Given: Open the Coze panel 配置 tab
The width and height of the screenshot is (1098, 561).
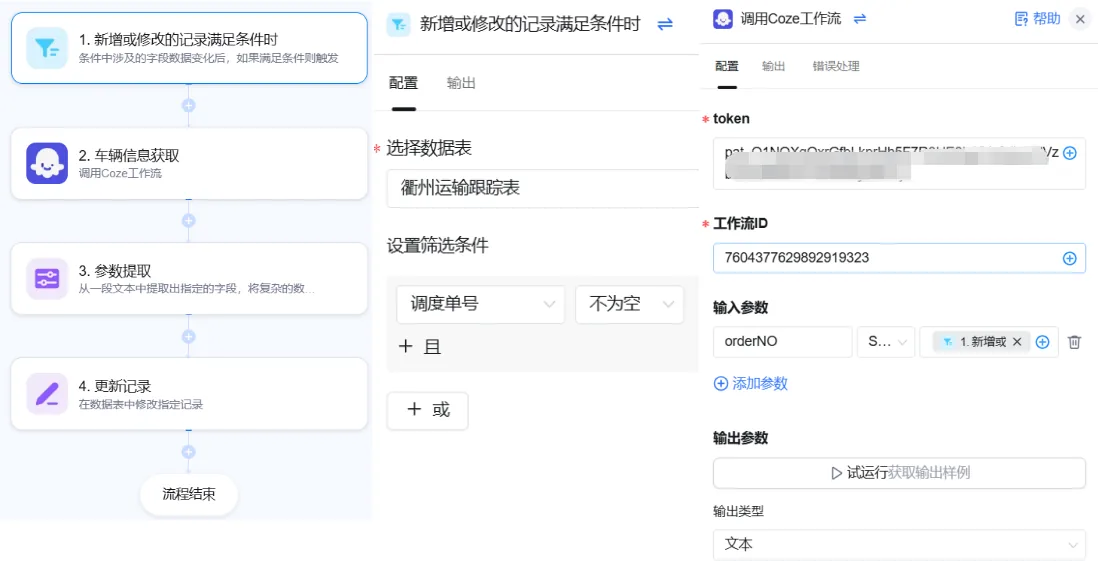Looking at the screenshot, I should pyautogui.click(x=727, y=67).
